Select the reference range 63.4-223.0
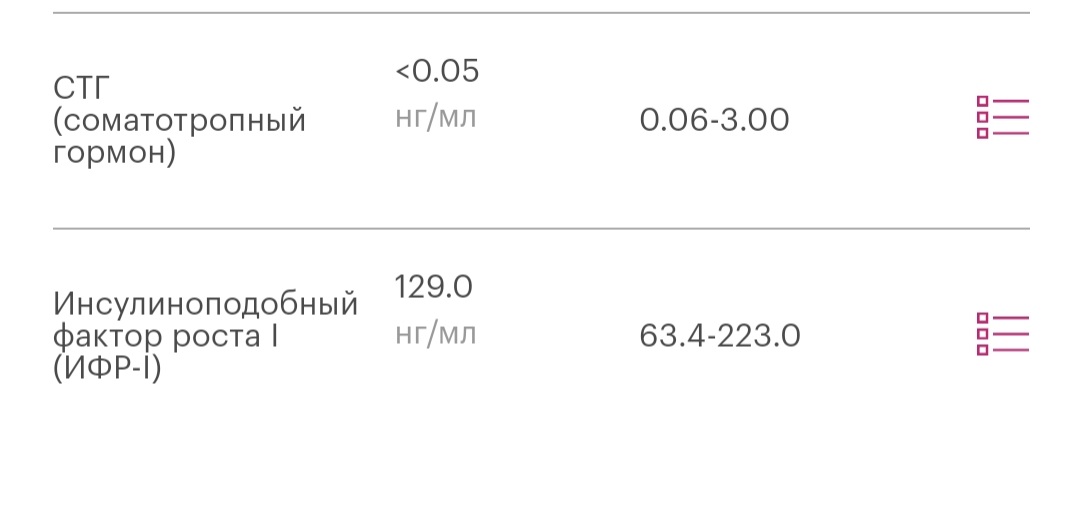Viewport: 1080px width, 525px height. click(719, 336)
